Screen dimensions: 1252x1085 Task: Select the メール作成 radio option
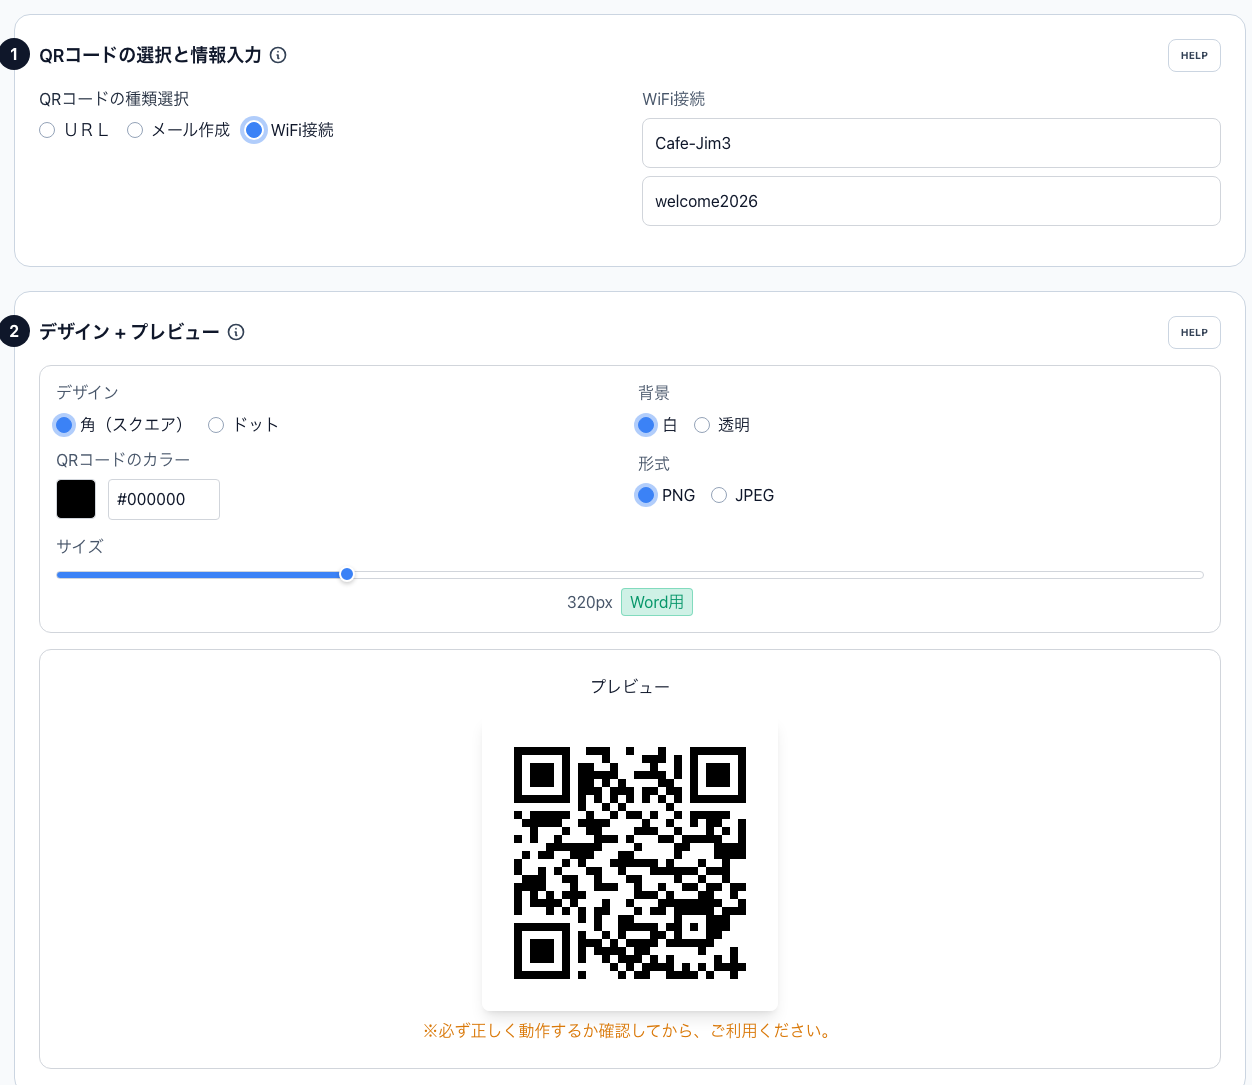(135, 130)
